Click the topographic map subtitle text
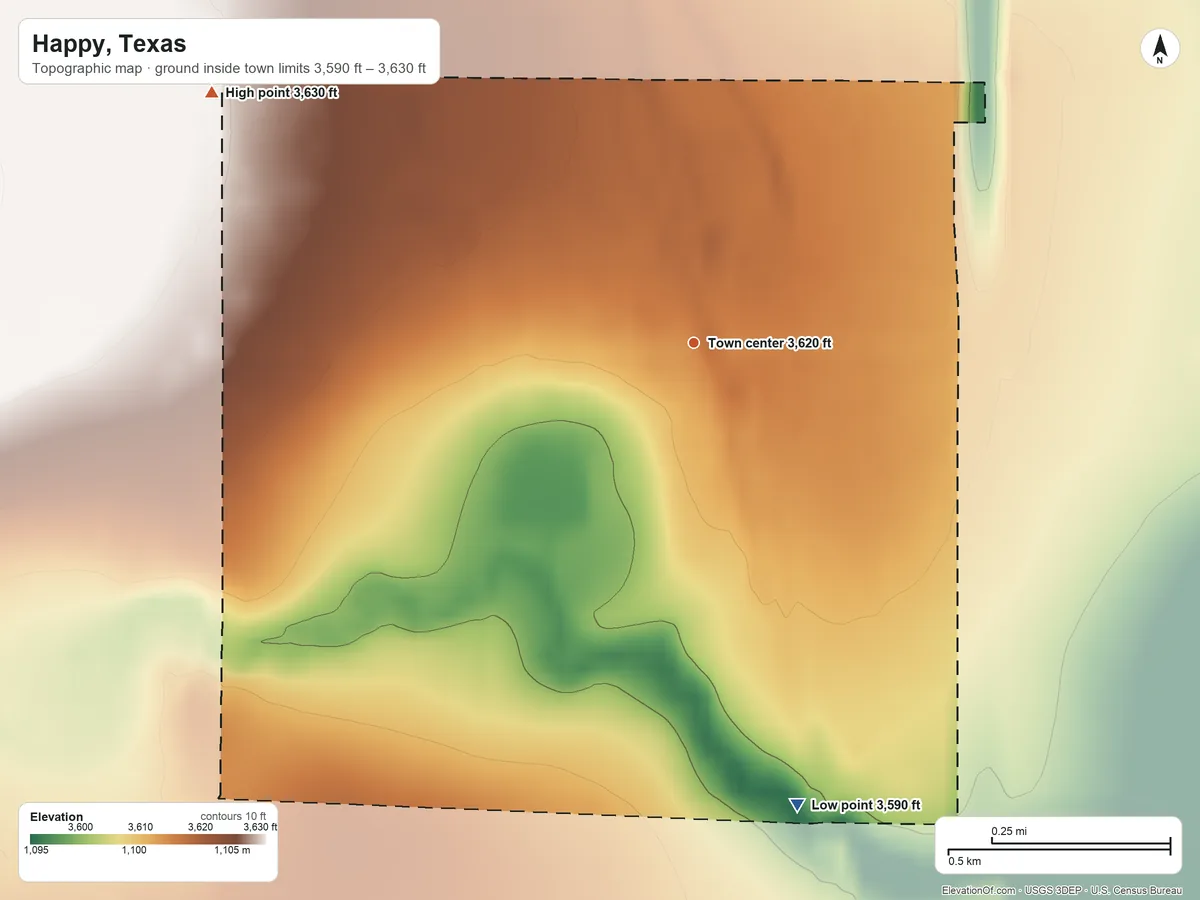 point(229,69)
